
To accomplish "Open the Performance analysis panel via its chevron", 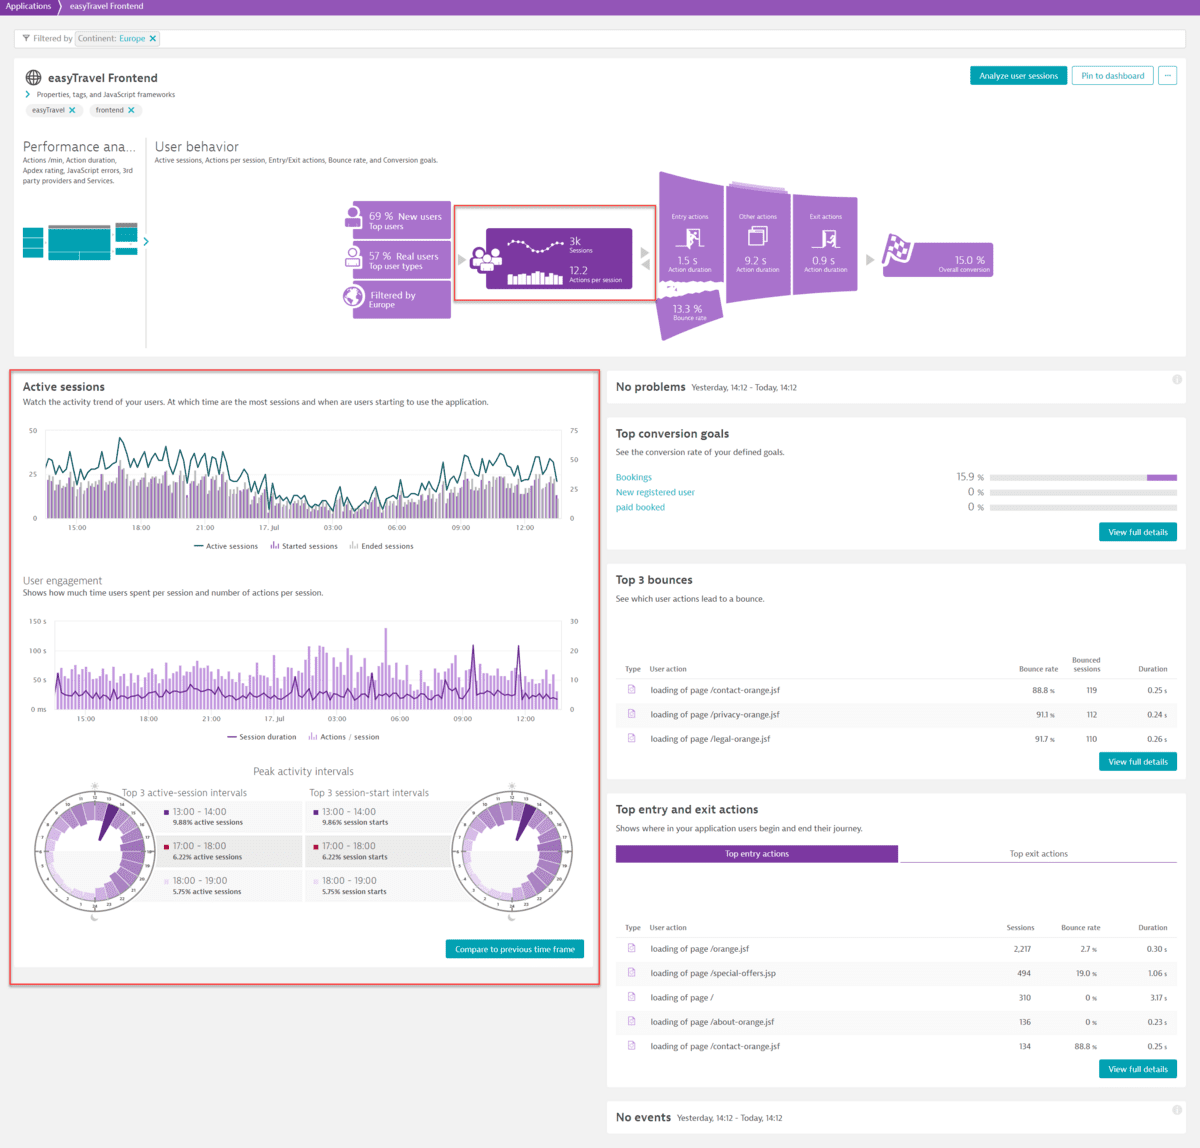I will tap(146, 241).
